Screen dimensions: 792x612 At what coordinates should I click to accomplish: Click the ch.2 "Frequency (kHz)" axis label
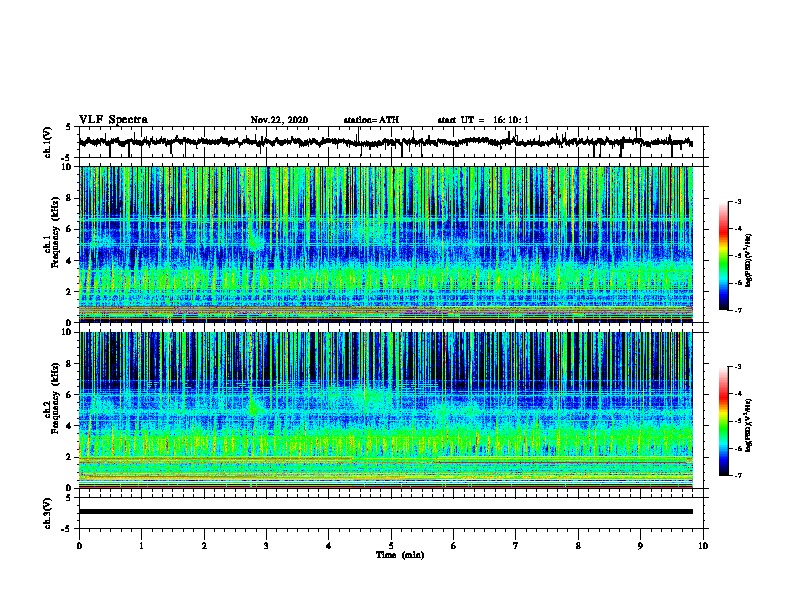(x=56, y=398)
